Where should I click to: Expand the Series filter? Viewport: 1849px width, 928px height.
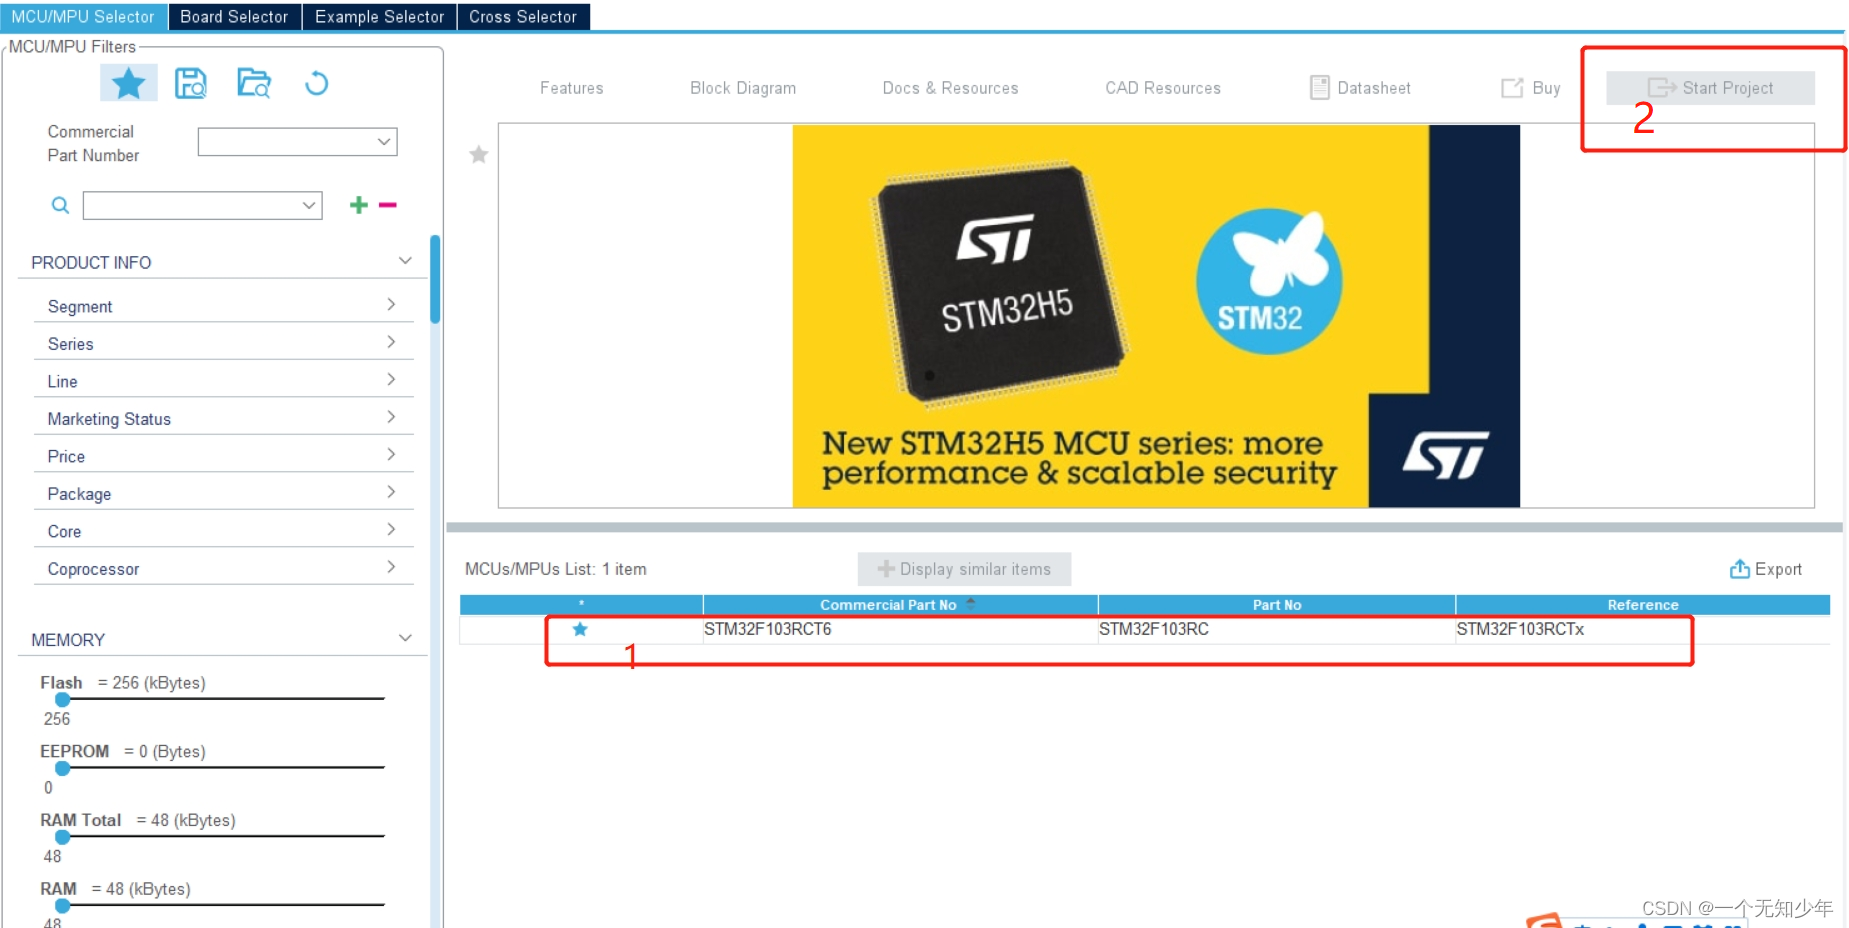tap(391, 342)
